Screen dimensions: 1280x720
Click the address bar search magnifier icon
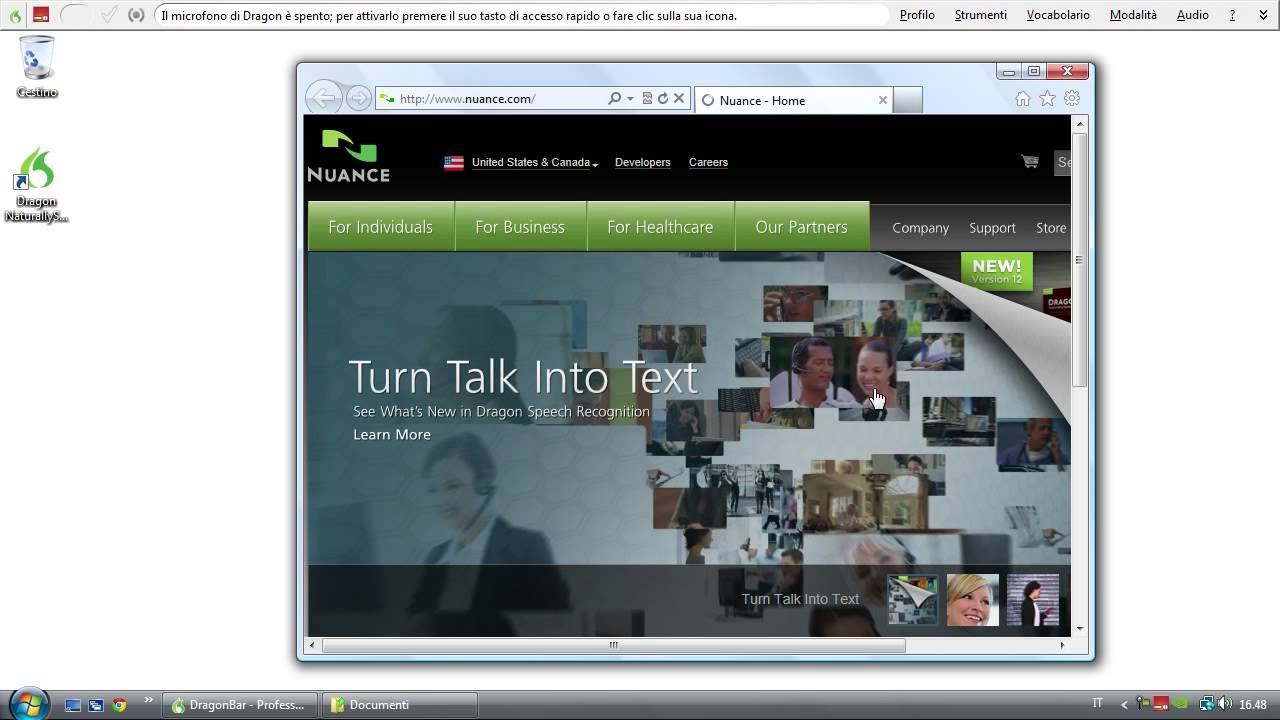[614, 98]
